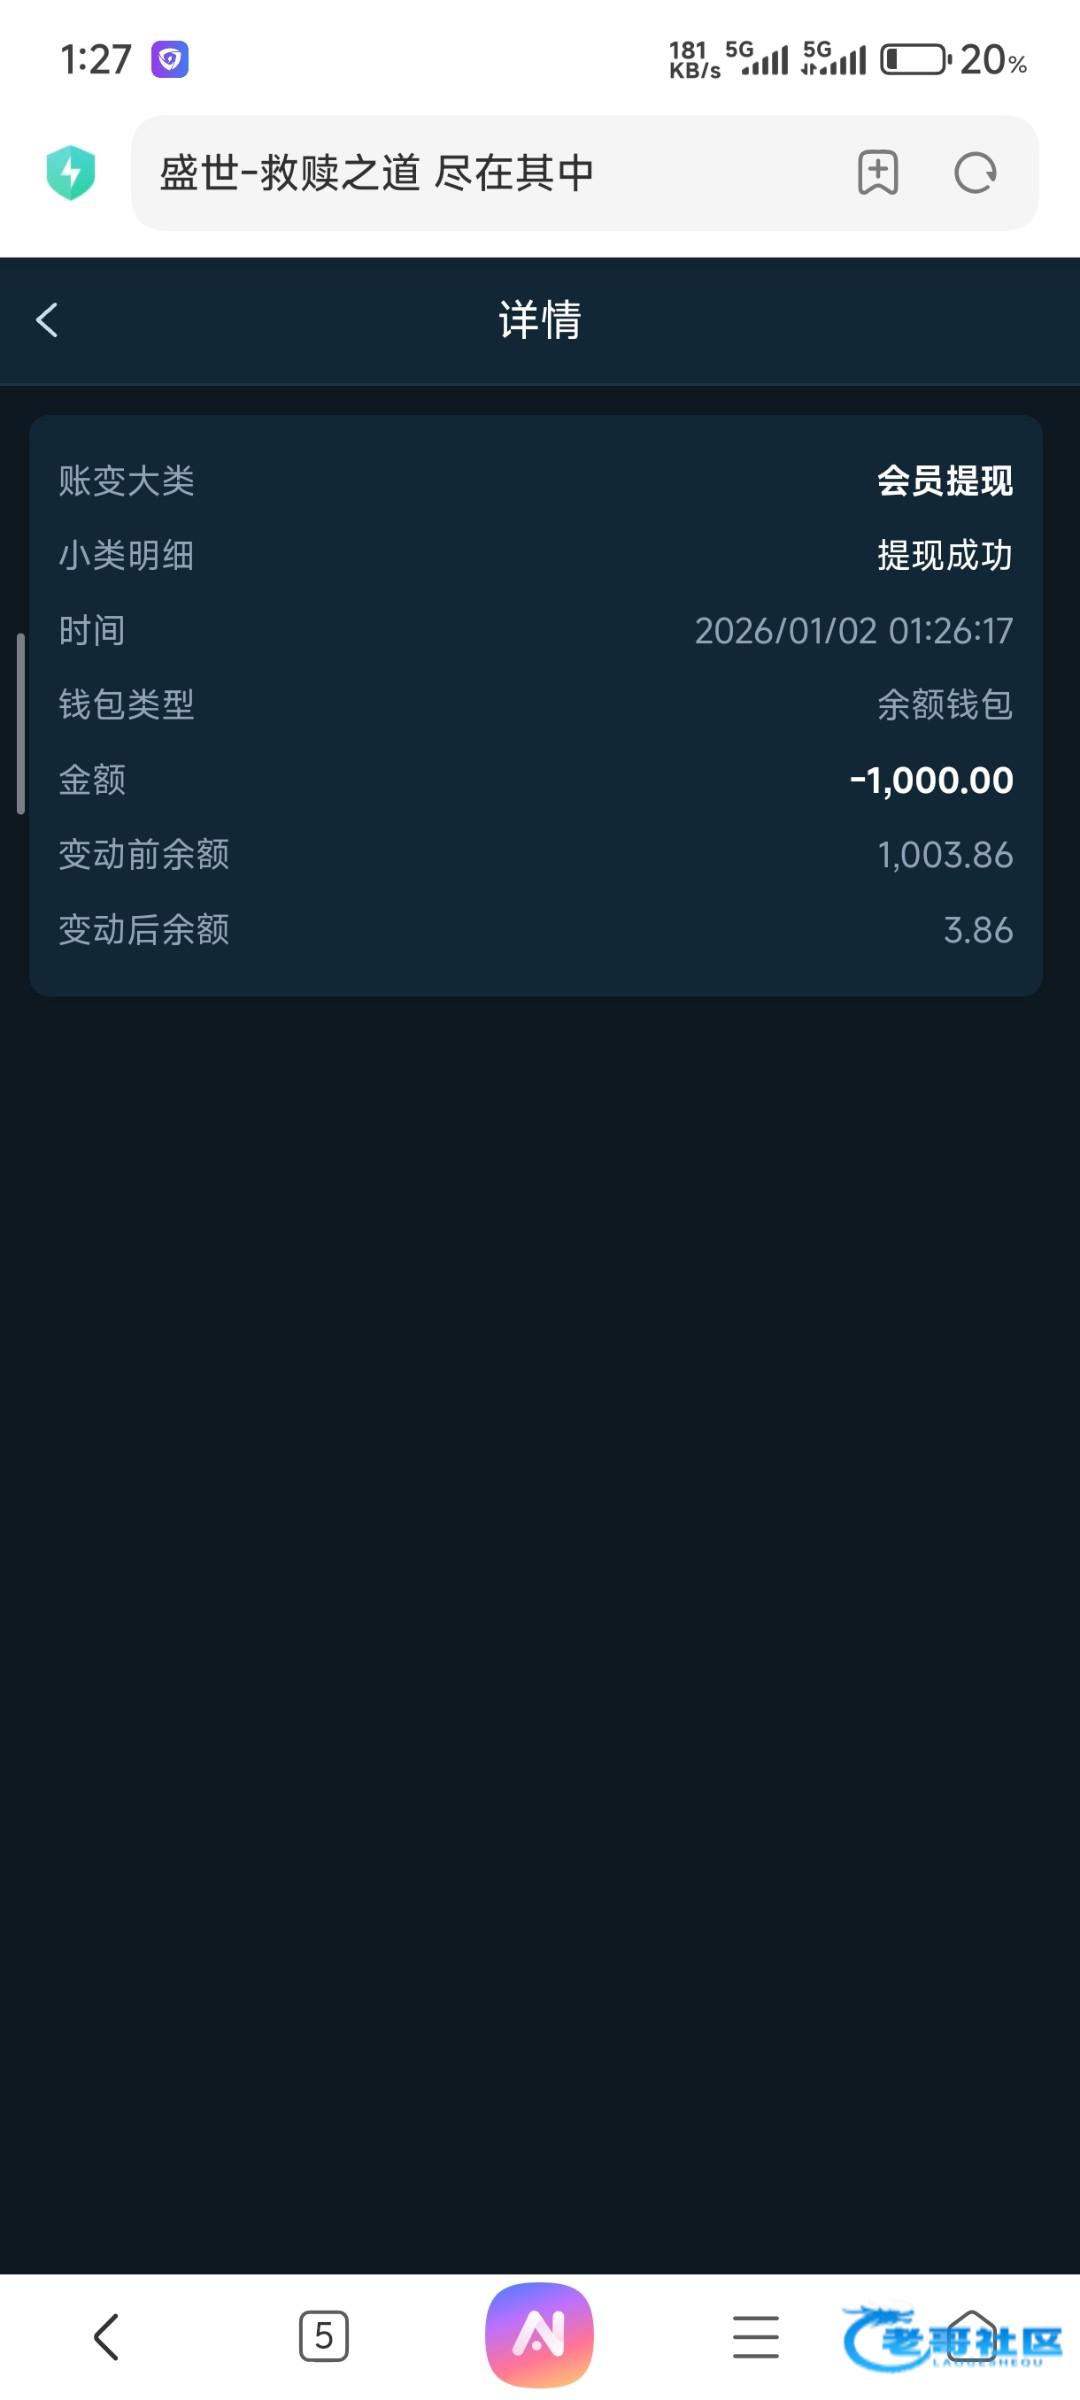The height and width of the screenshot is (2400, 1080).
Task: Open the browser hamburger menu
Action: pos(755,2337)
